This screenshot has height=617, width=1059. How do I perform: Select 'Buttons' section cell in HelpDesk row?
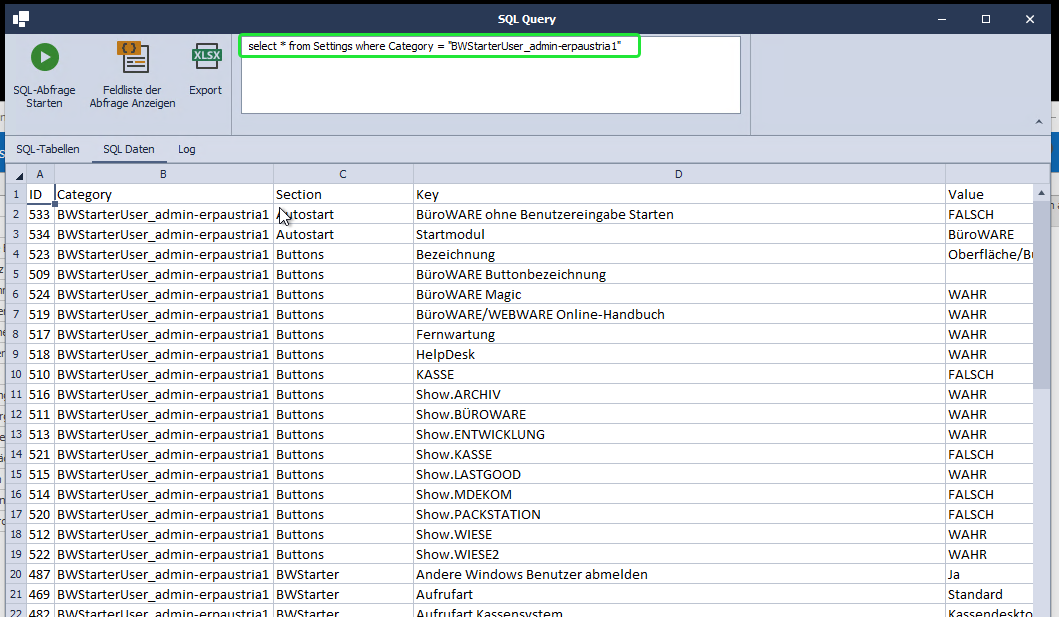[343, 354]
